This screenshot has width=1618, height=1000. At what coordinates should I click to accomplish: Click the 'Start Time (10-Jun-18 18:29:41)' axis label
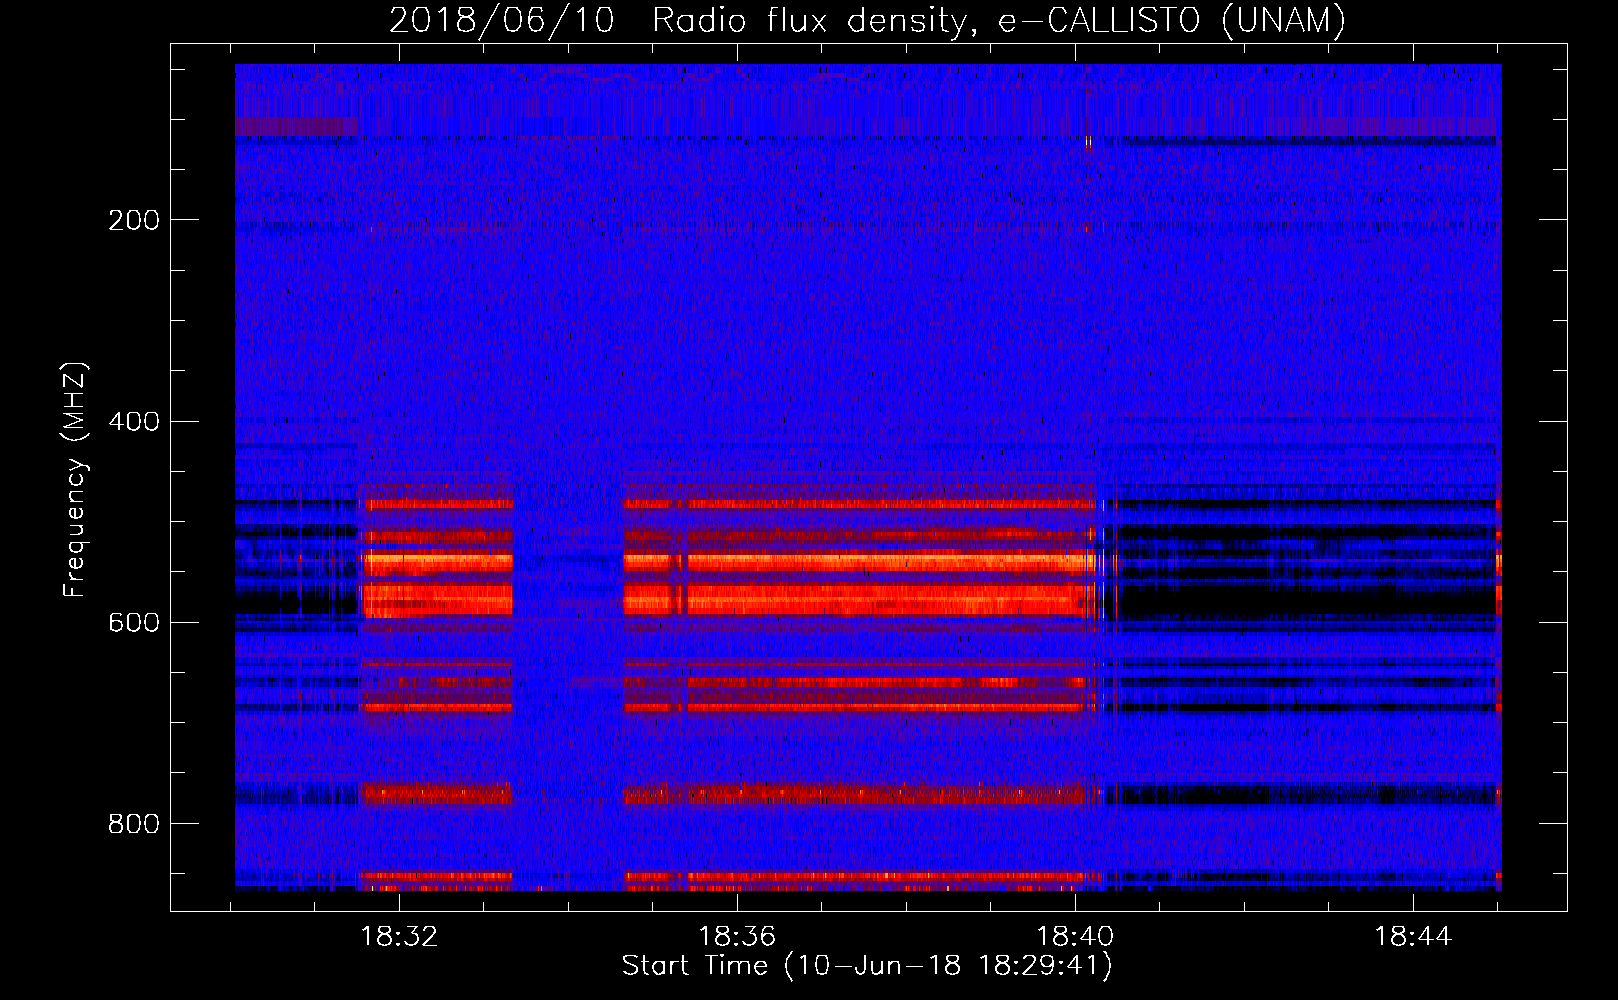click(867, 966)
